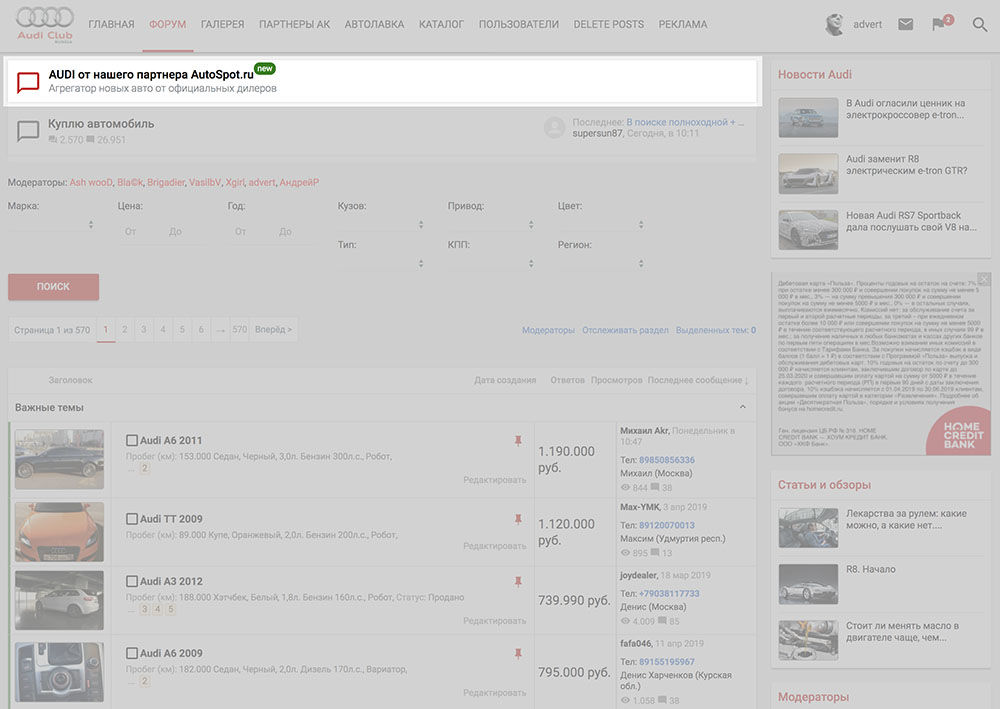Open Партнеры АК menu item
Viewport: 1000px width, 709px height.
coord(295,24)
